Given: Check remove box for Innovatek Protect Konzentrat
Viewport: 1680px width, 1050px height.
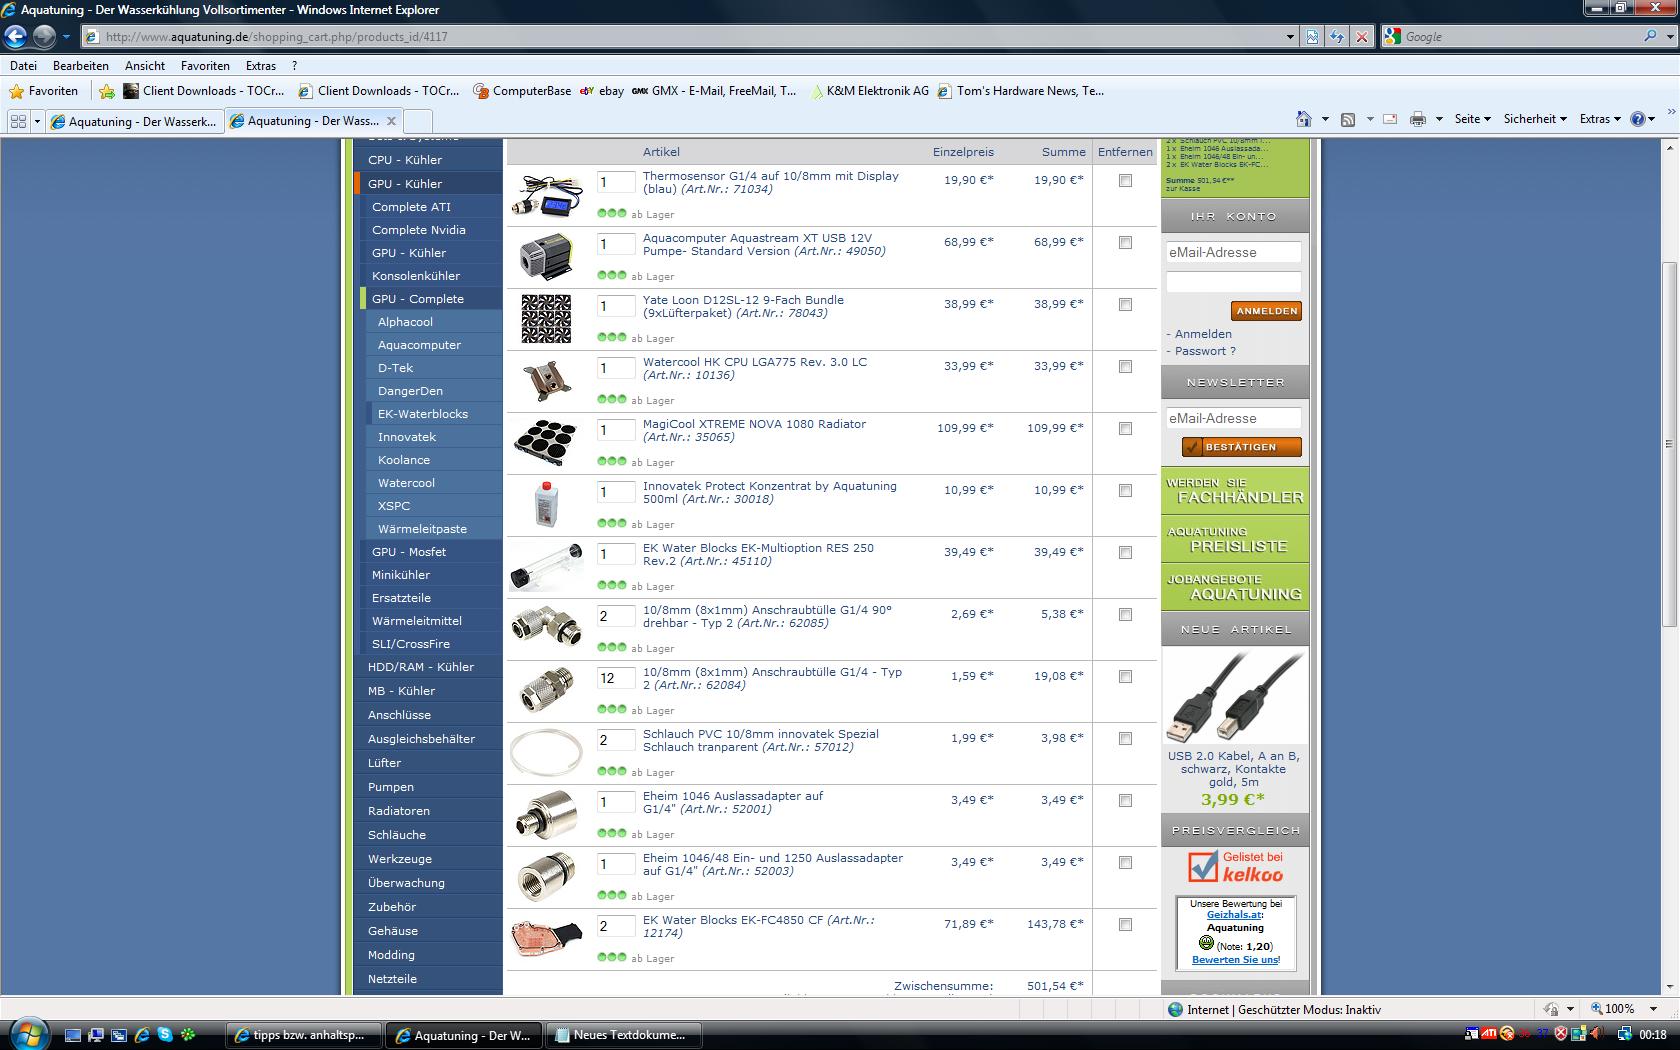Looking at the screenshot, I should coord(1125,491).
